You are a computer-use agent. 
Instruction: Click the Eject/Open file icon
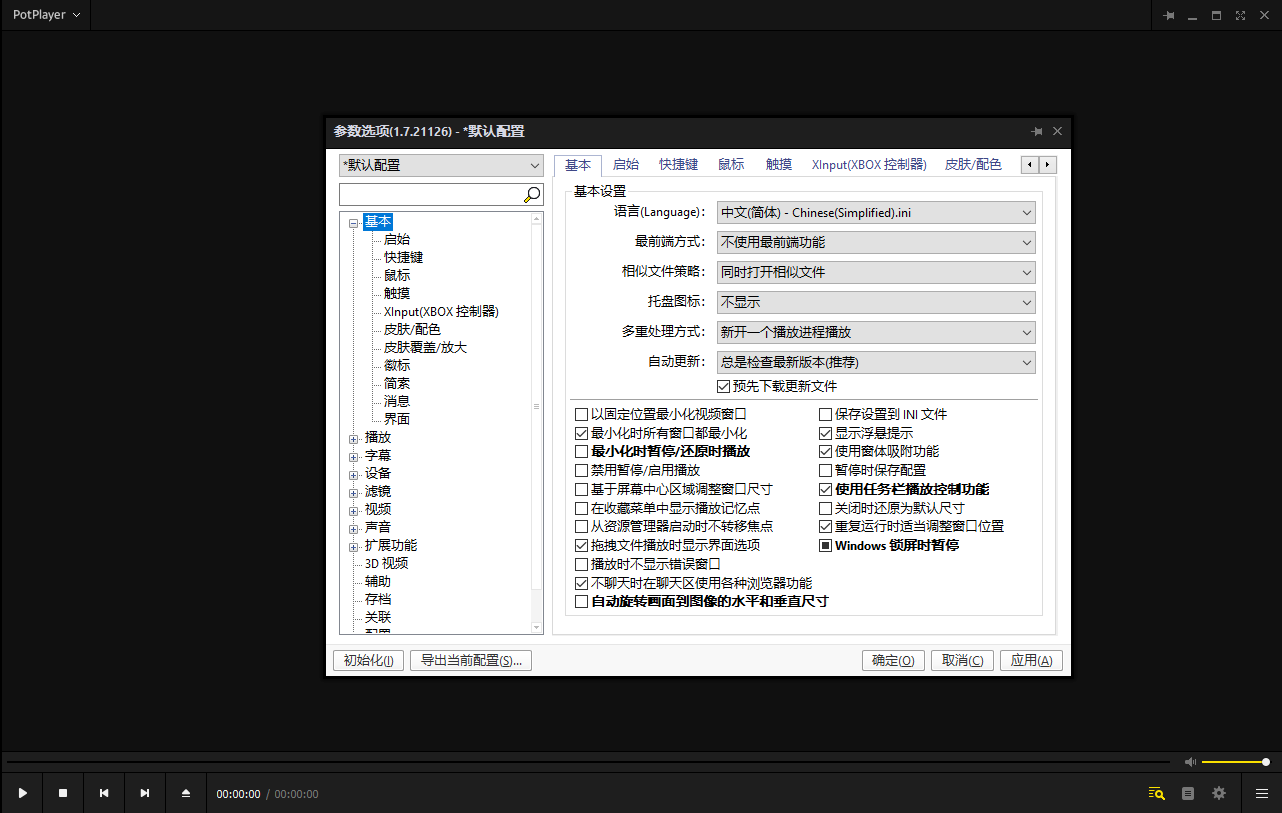(186, 793)
